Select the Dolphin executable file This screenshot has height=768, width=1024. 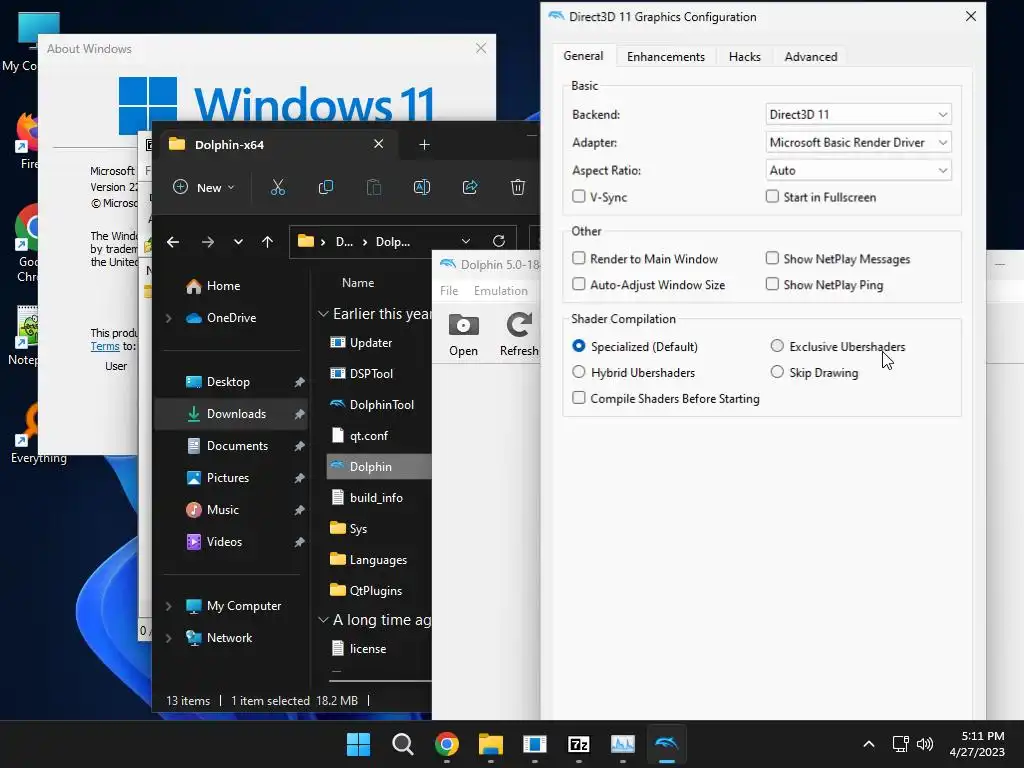tap(370, 466)
